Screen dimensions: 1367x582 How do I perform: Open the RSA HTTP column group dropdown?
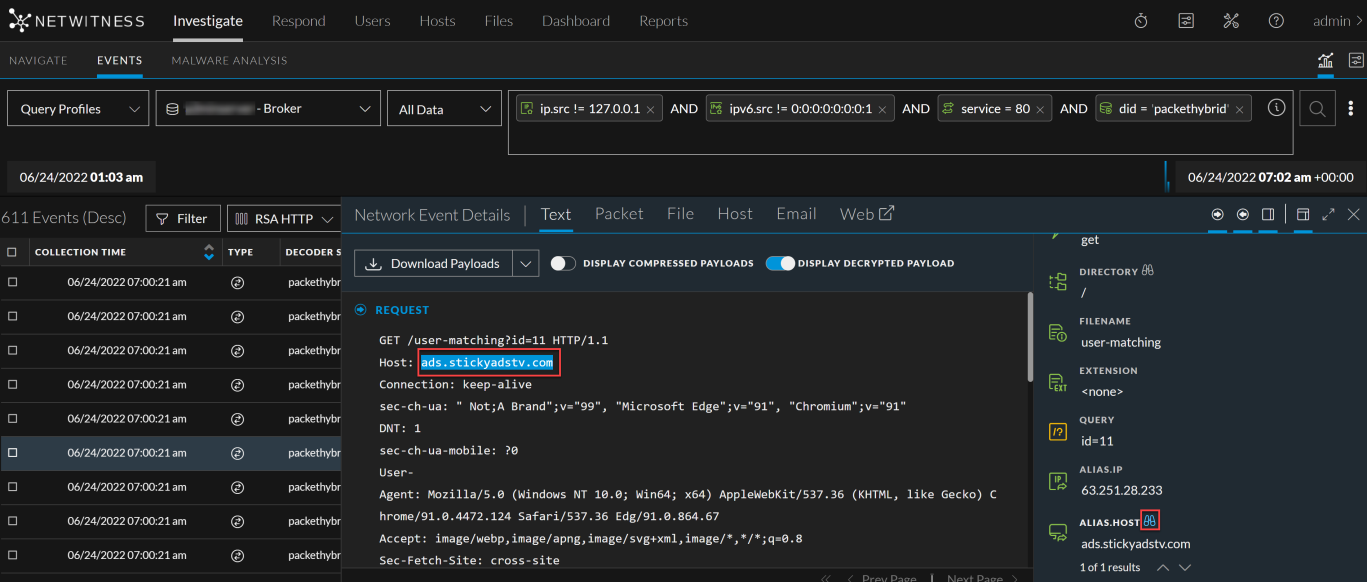click(x=283, y=219)
